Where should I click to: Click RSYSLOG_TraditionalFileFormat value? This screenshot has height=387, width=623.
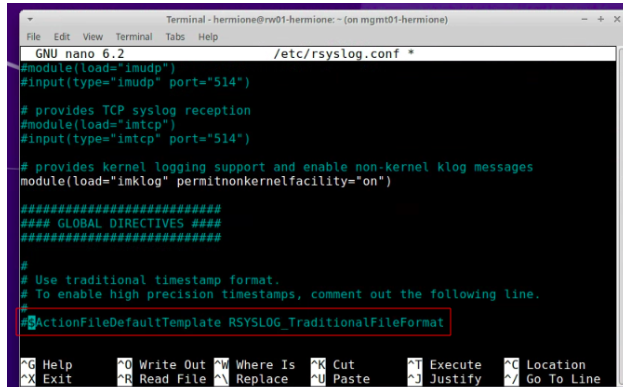(336, 322)
